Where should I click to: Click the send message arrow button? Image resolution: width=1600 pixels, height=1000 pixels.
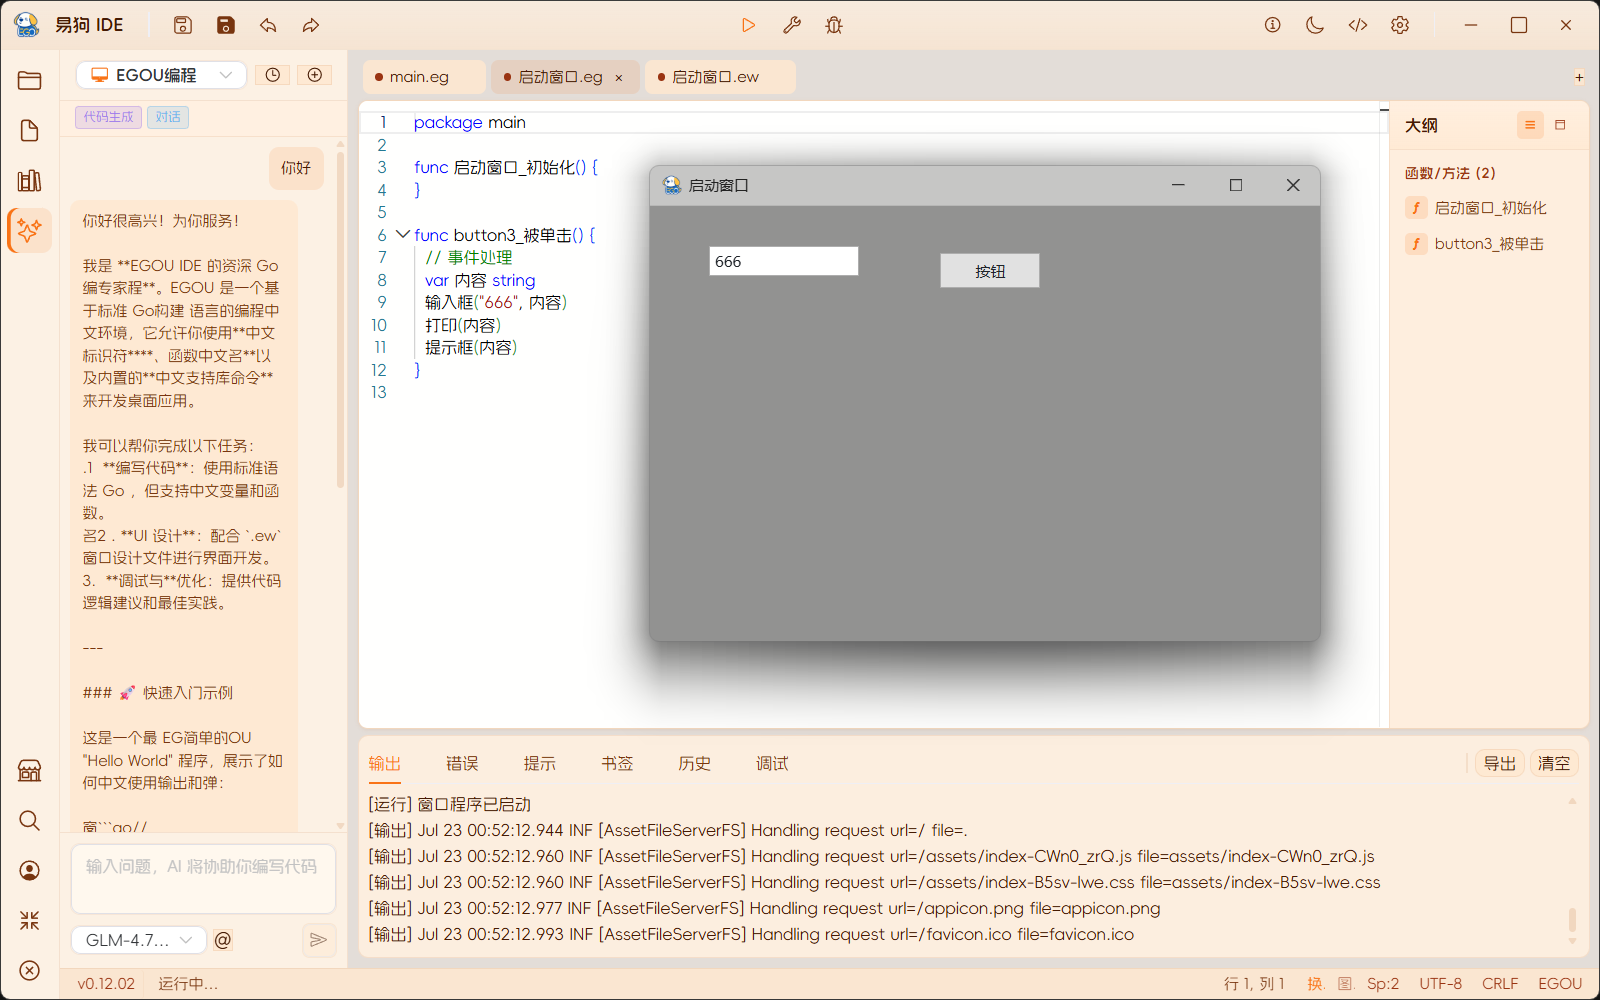click(x=318, y=940)
